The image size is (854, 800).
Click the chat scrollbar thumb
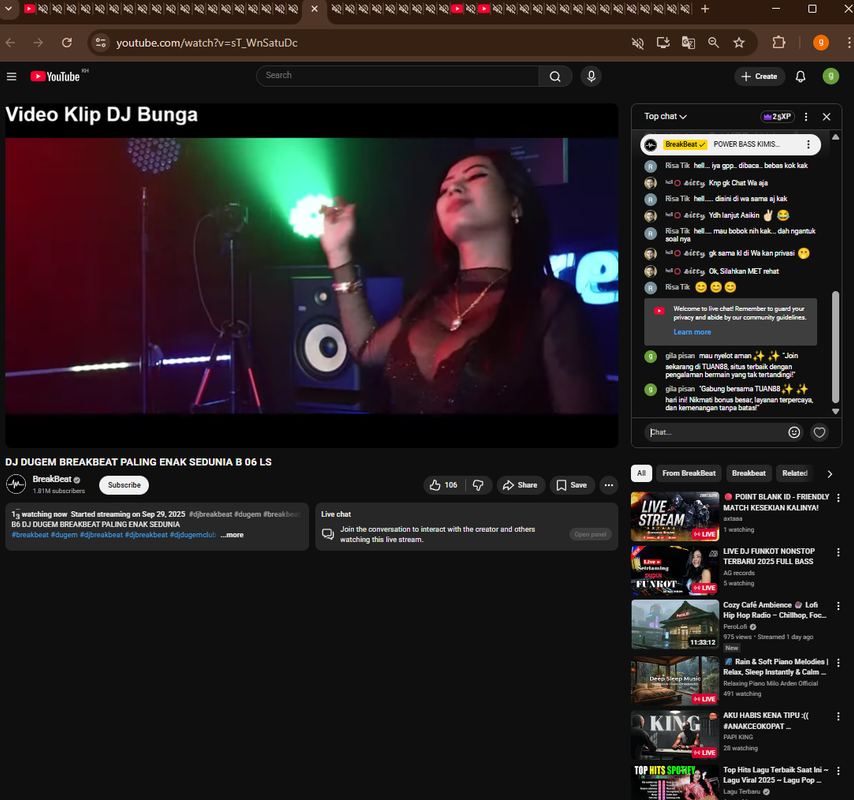835,347
